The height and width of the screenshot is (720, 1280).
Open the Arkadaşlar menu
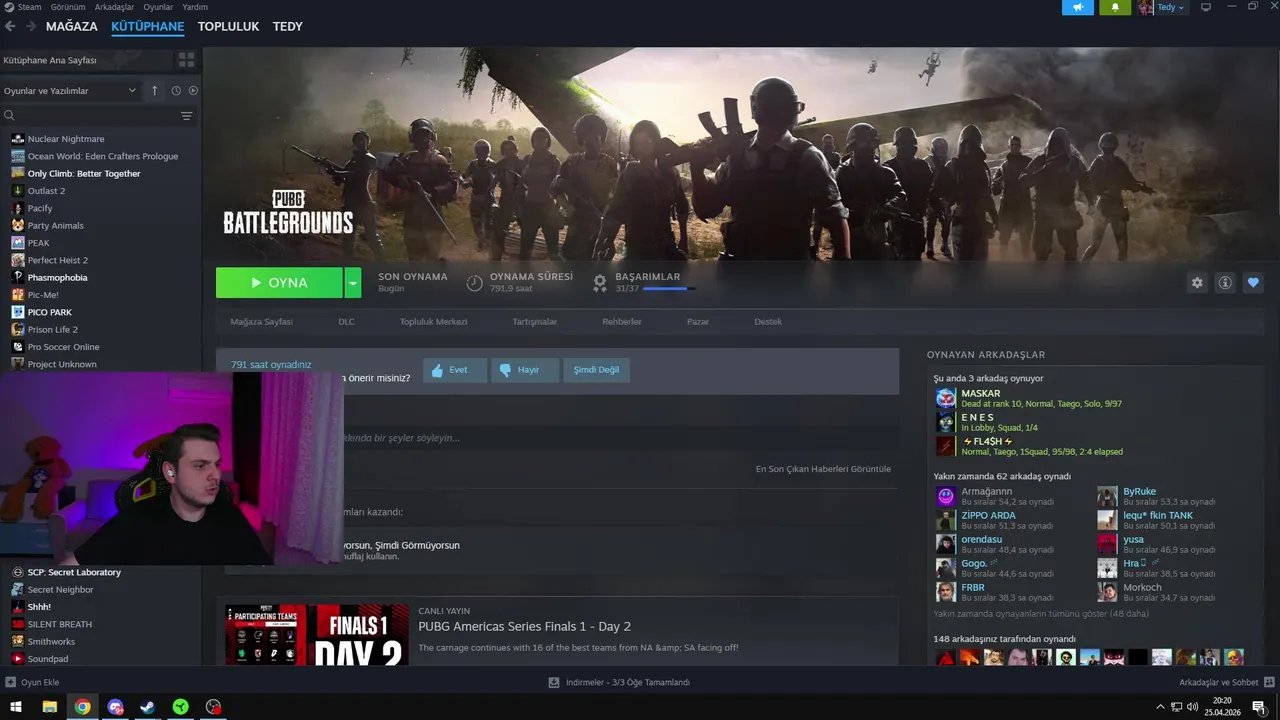114,7
